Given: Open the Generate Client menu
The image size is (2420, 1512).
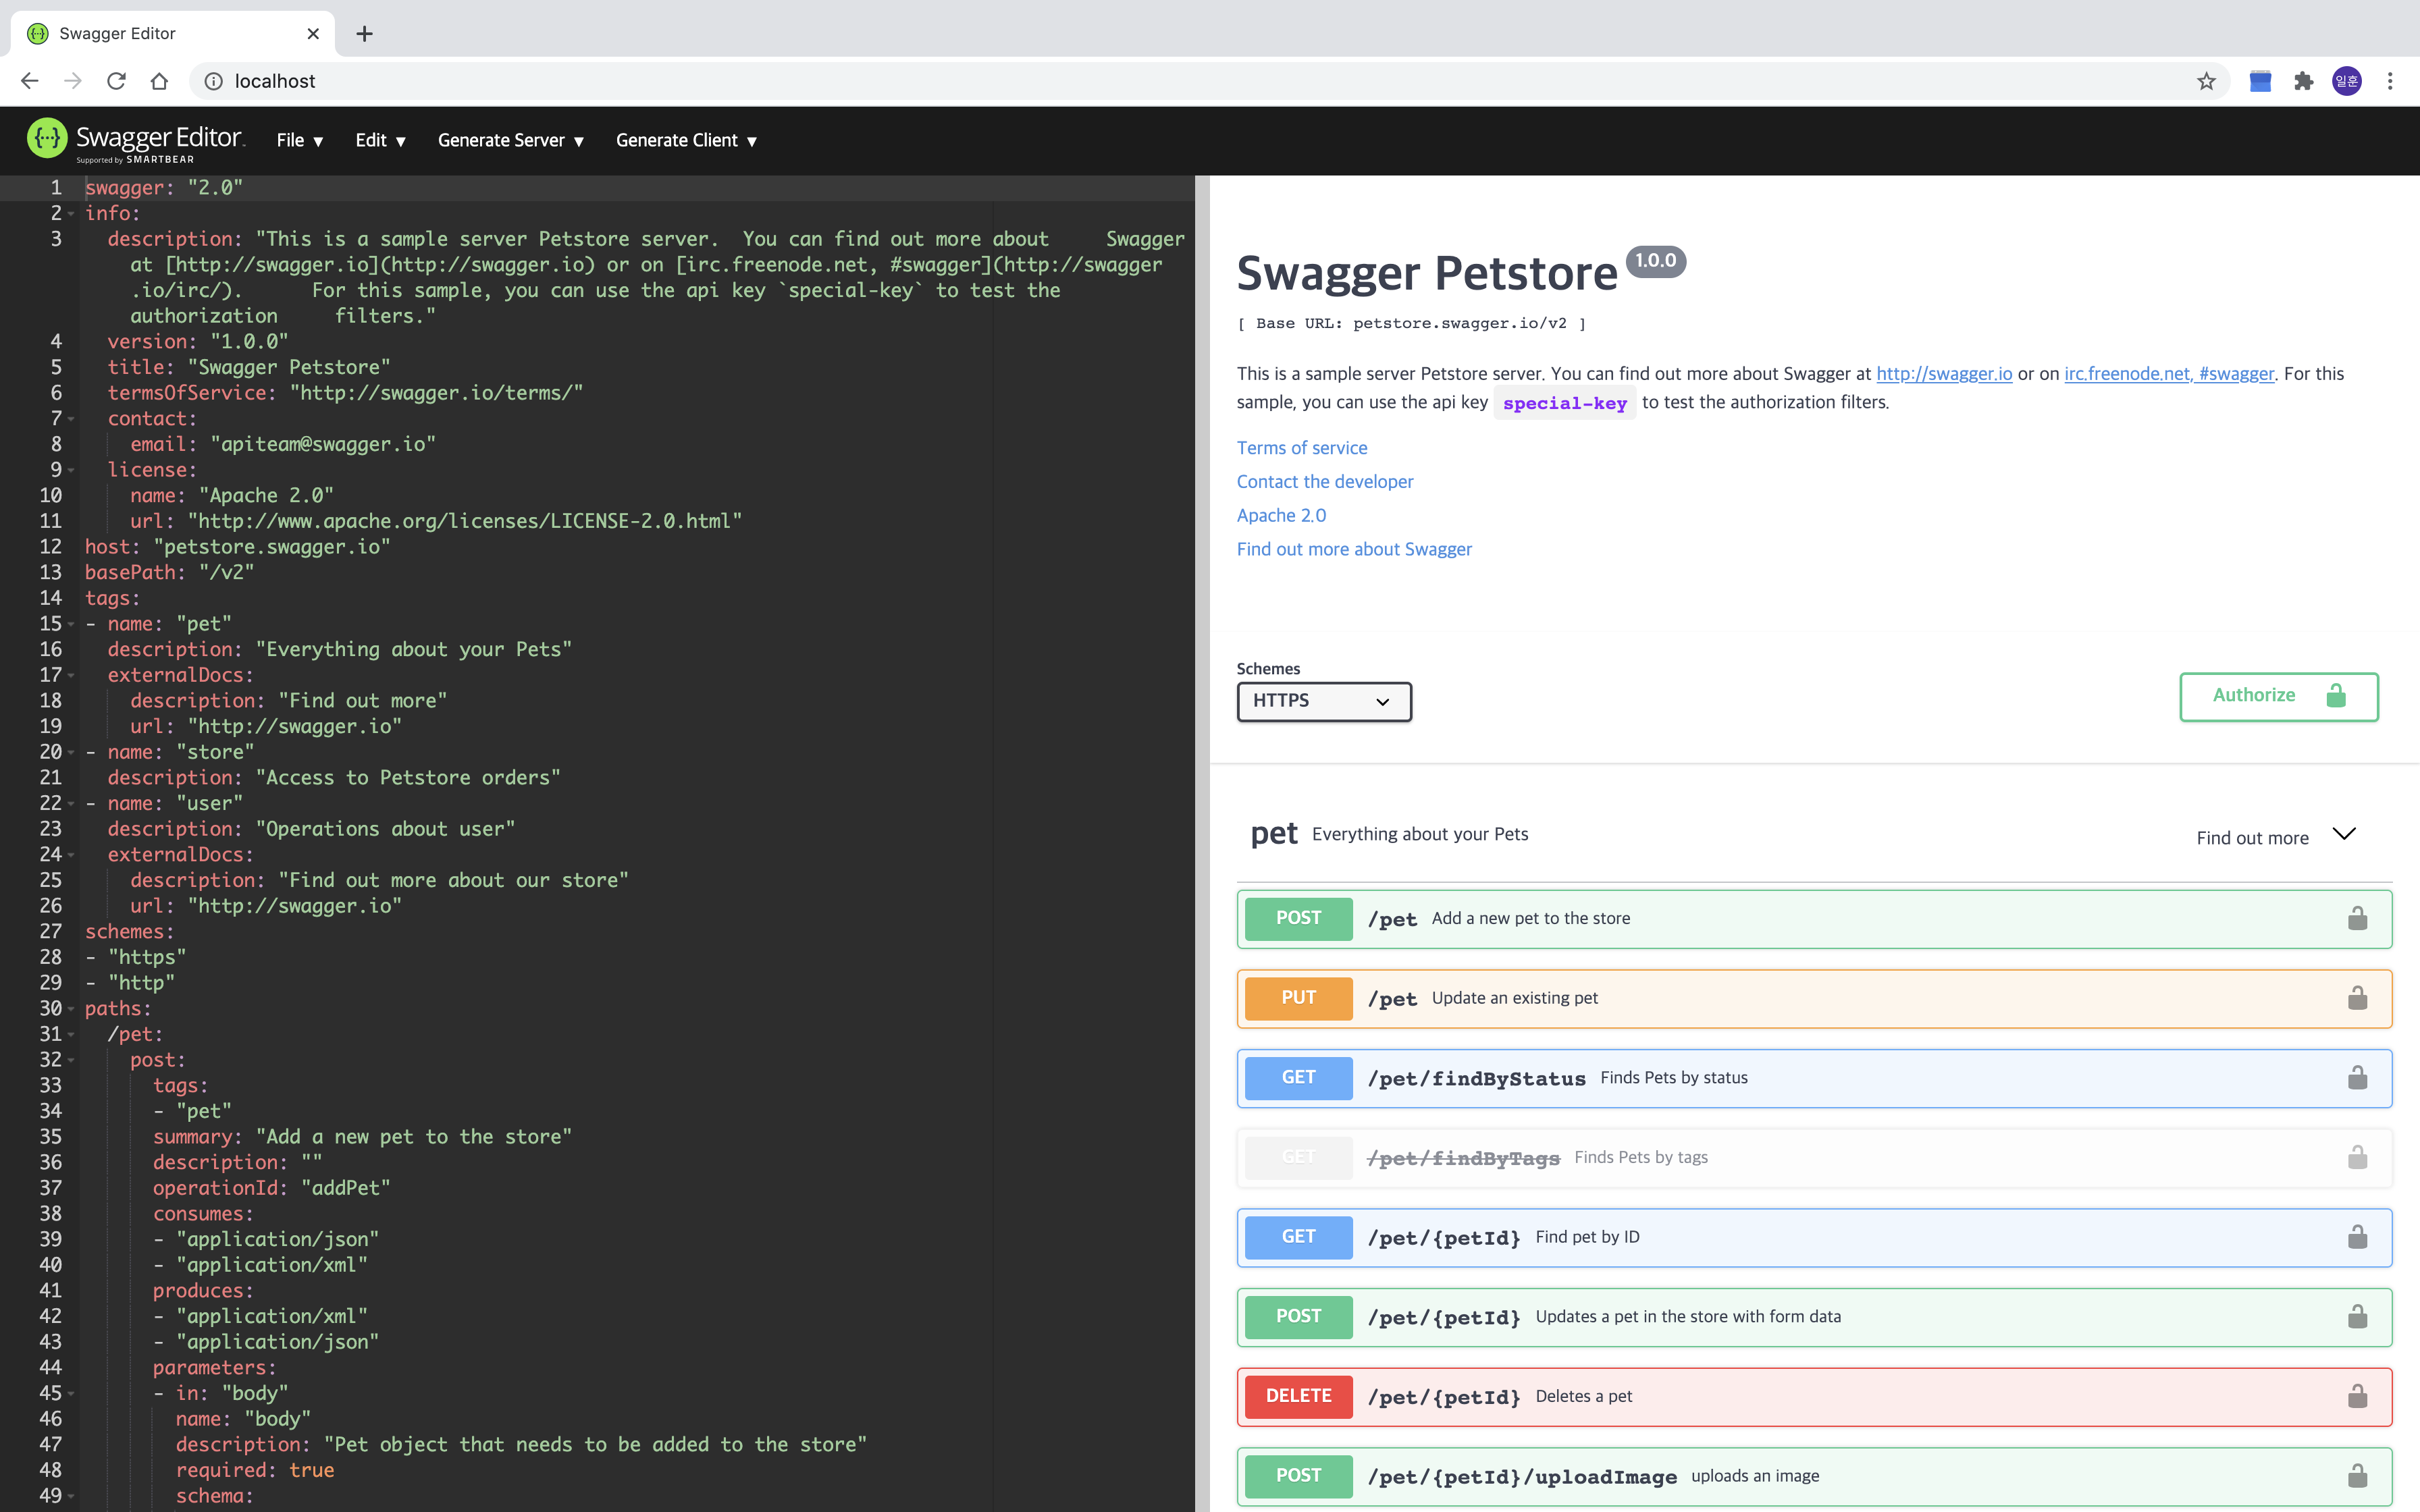Looking at the screenshot, I should [686, 140].
